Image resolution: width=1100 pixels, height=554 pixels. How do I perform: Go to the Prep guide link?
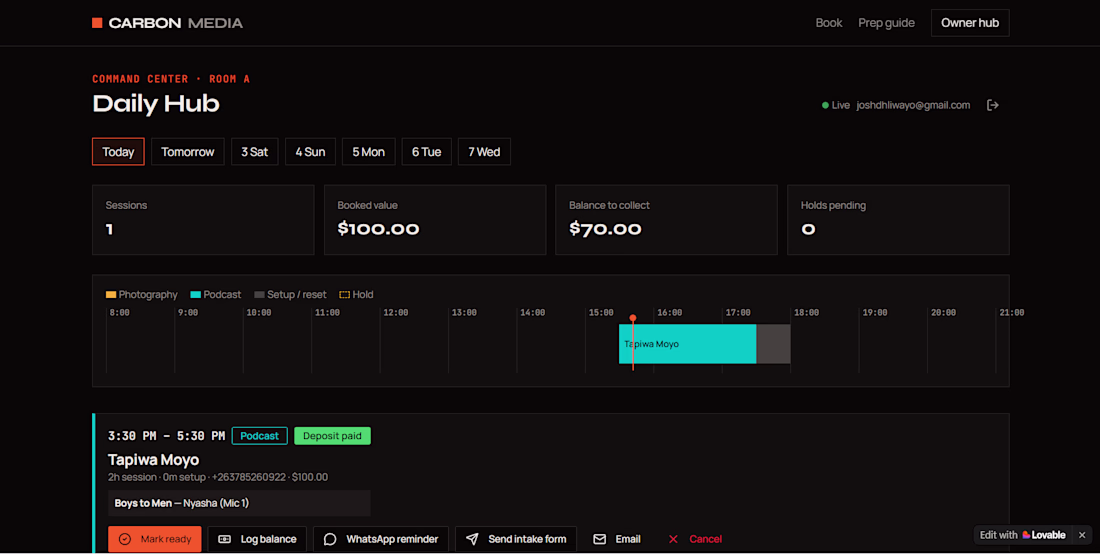click(x=886, y=23)
